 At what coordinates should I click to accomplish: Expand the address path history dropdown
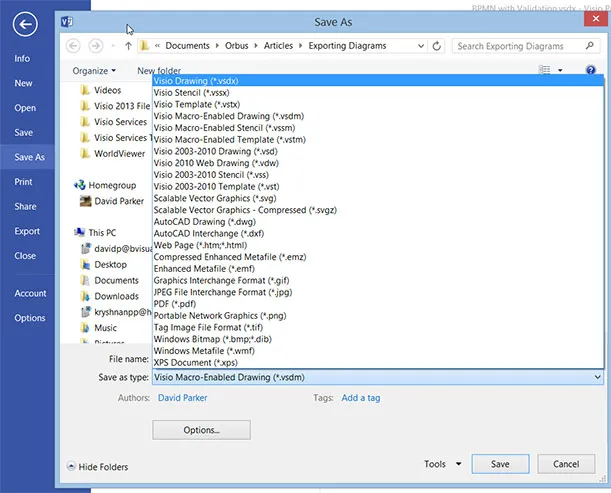click(x=421, y=46)
